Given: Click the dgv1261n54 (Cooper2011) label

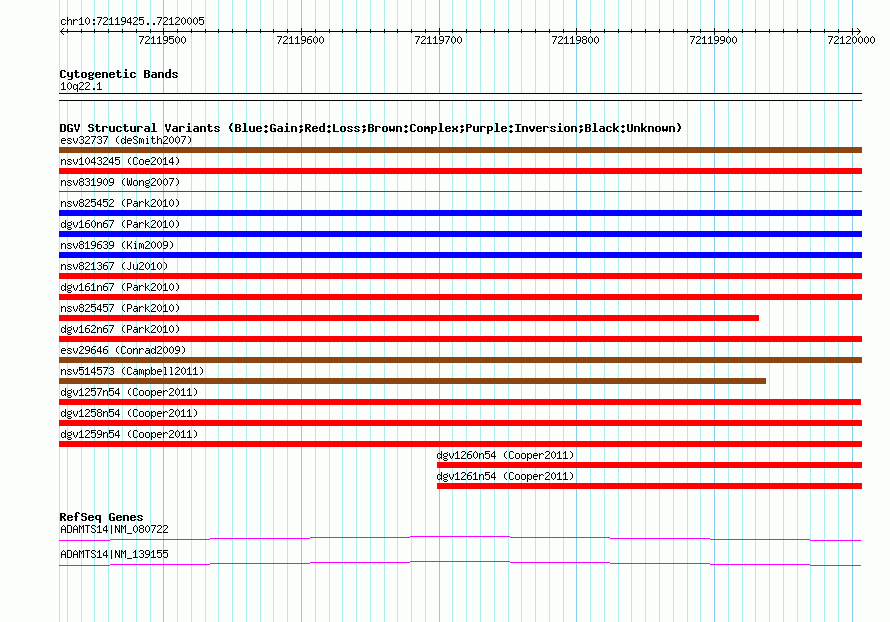Looking at the screenshot, I should click(505, 476).
